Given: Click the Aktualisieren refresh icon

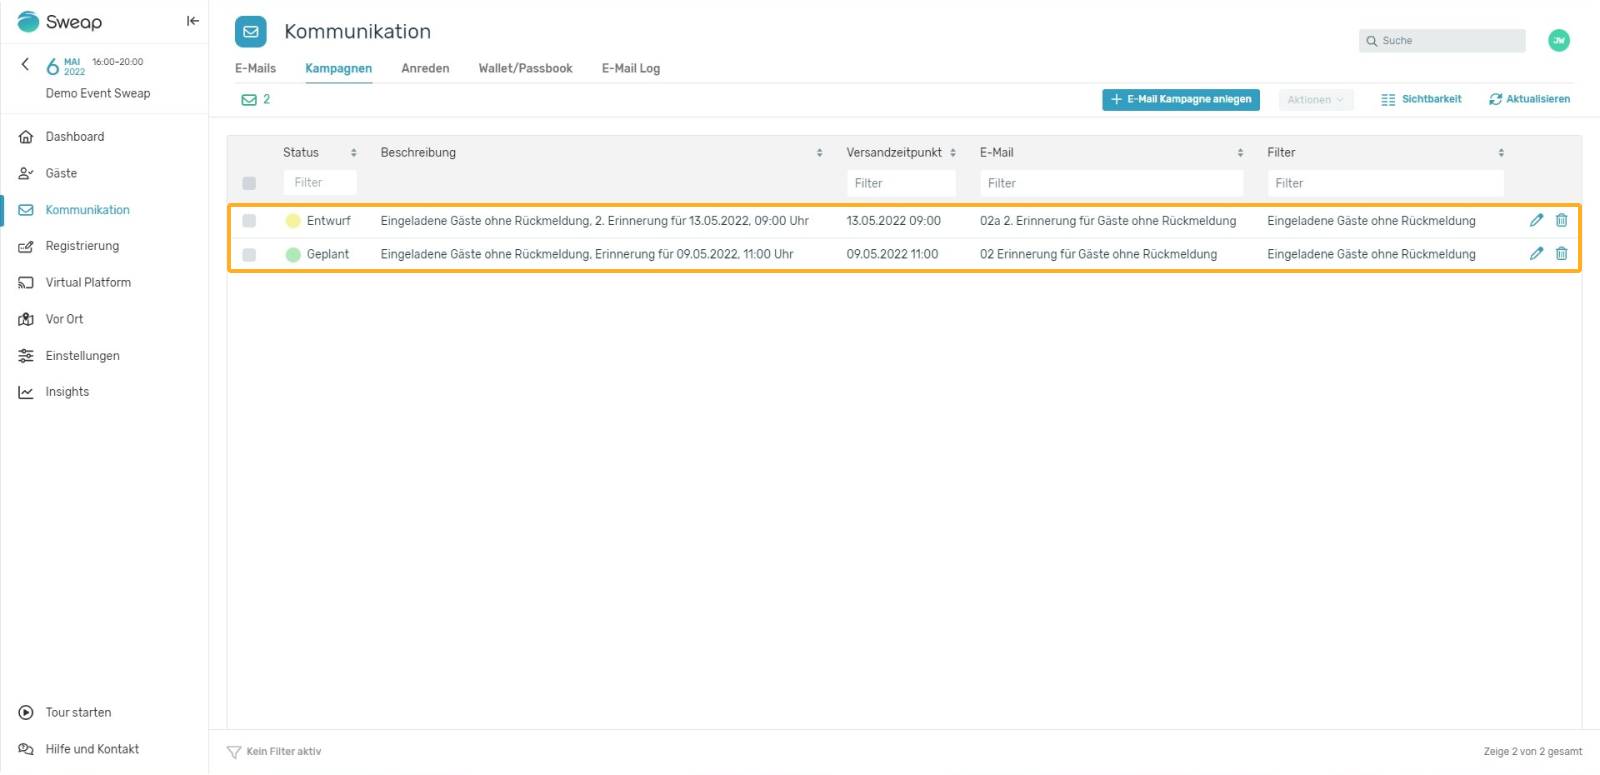Looking at the screenshot, I should tap(1496, 99).
